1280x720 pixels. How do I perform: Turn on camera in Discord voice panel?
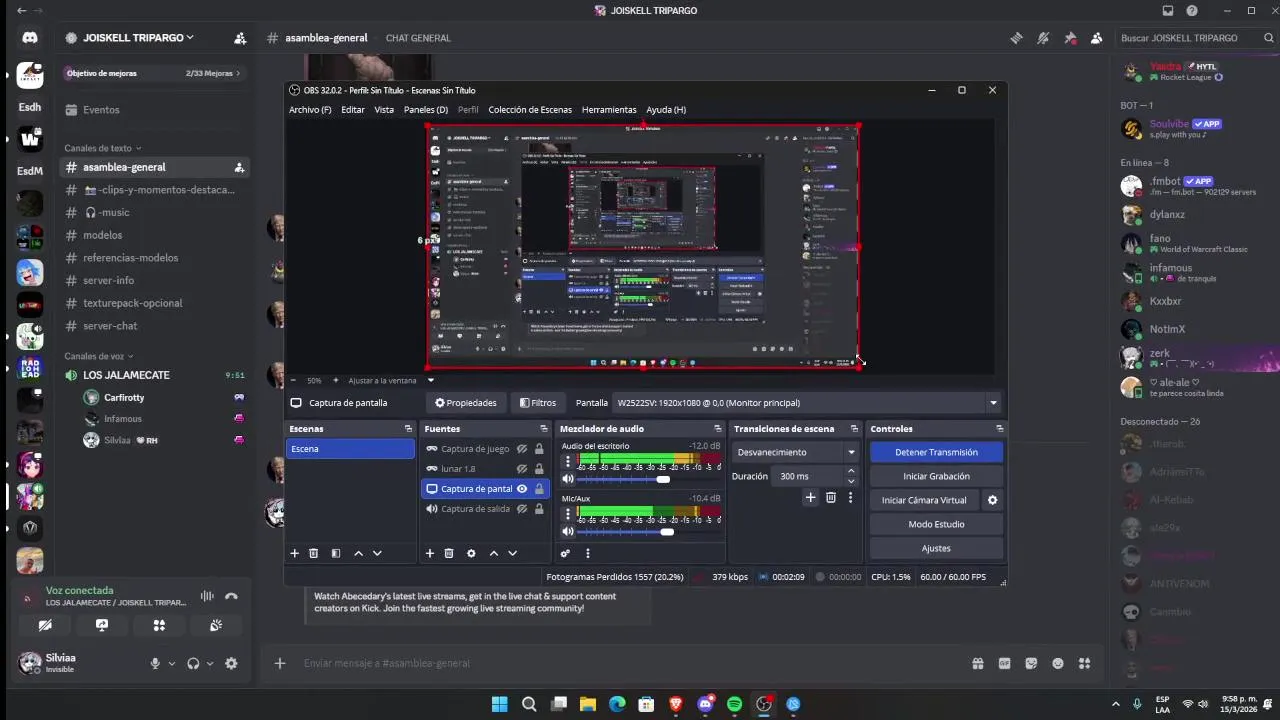(x=45, y=625)
